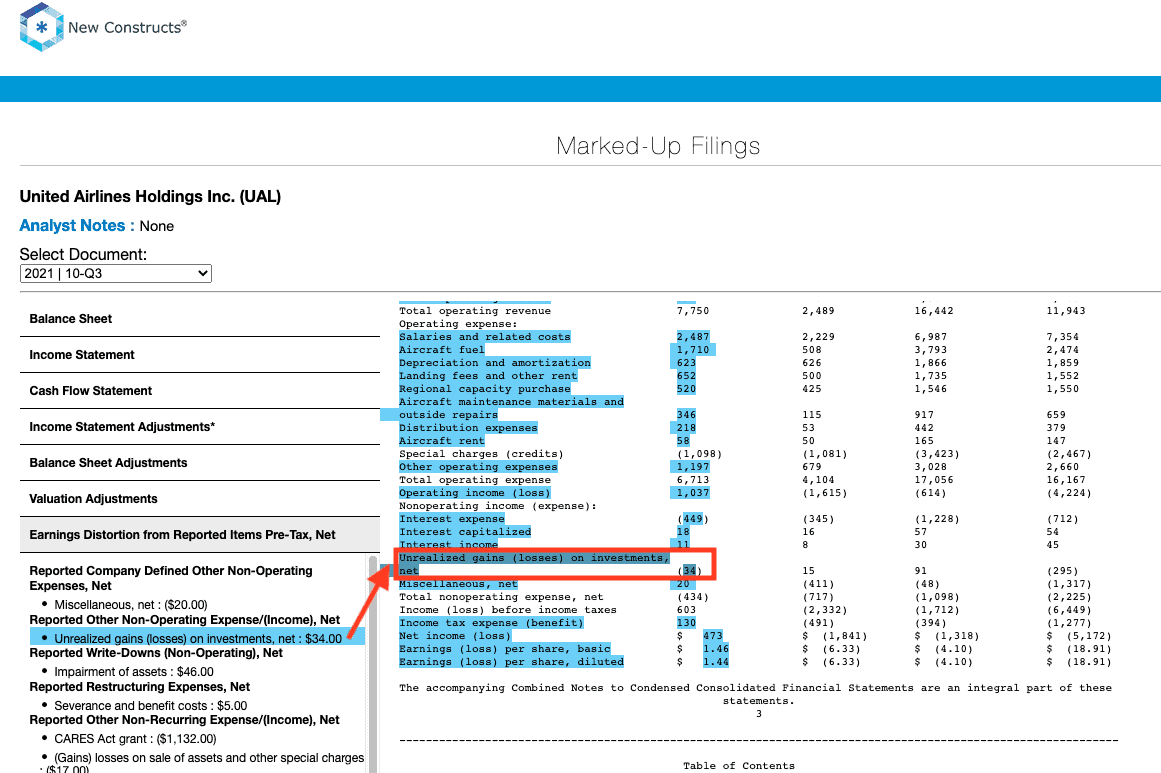Viewport: 1161px width, 773px height.
Task: Click highlighted Income tax expense (benefit) label
Action: point(492,623)
